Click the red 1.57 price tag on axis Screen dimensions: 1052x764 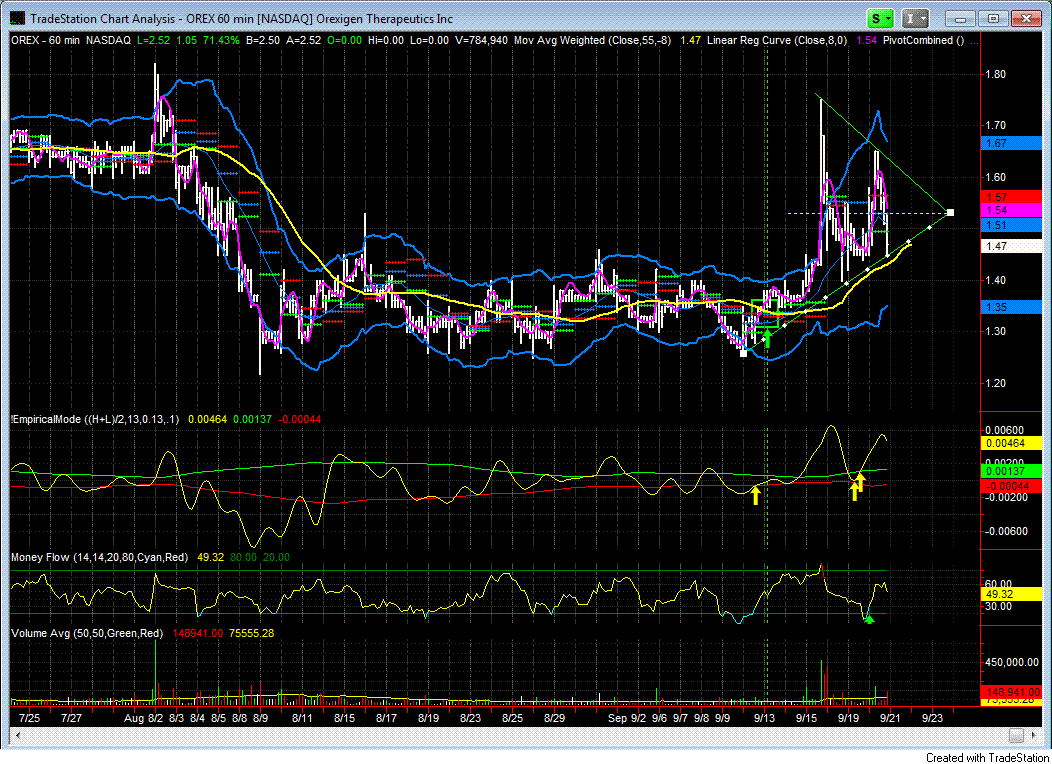tap(1010, 197)
